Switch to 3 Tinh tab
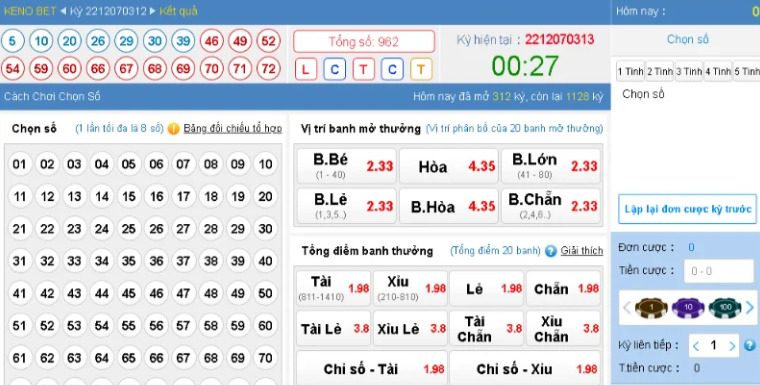This screenshot has height=385, width=760. click(x=689, y=72)
